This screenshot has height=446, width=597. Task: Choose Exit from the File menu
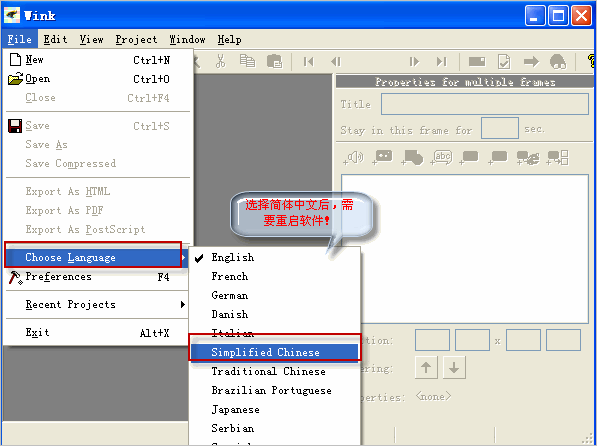tap(97, 333)
